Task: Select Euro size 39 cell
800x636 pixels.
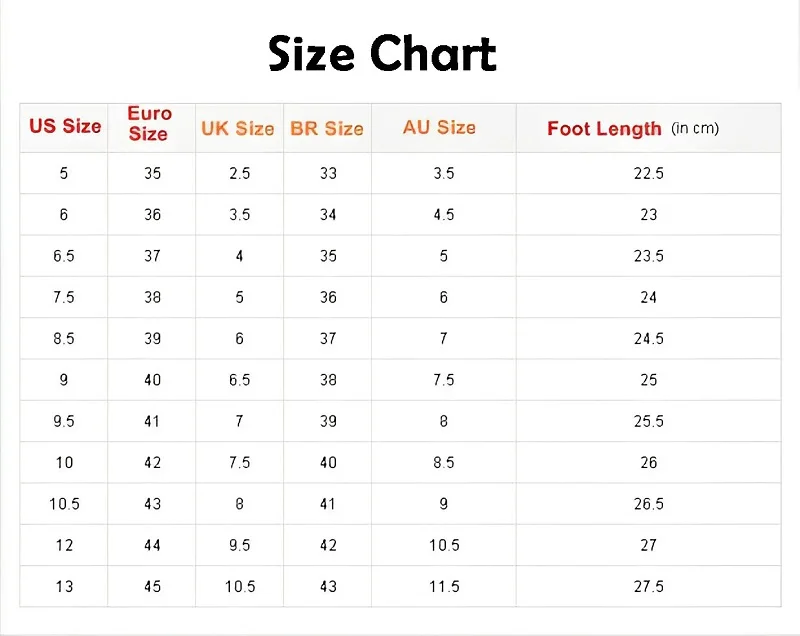Action: [152, 339]
